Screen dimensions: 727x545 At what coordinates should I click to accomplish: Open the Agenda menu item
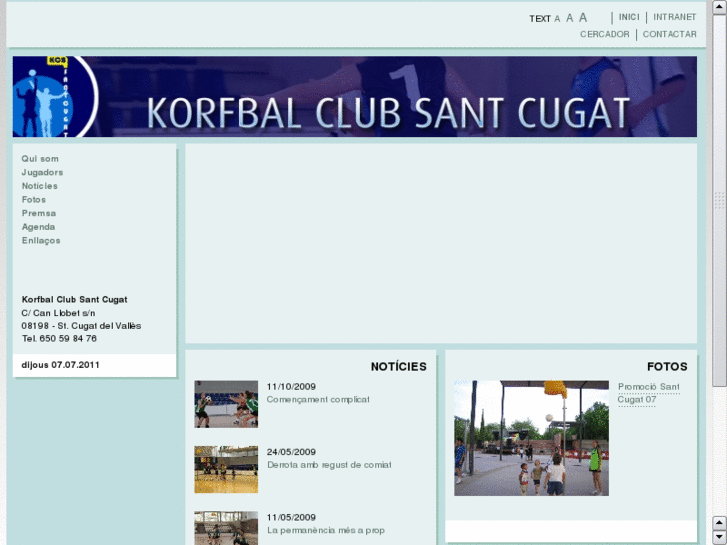[x=38, y=227]
